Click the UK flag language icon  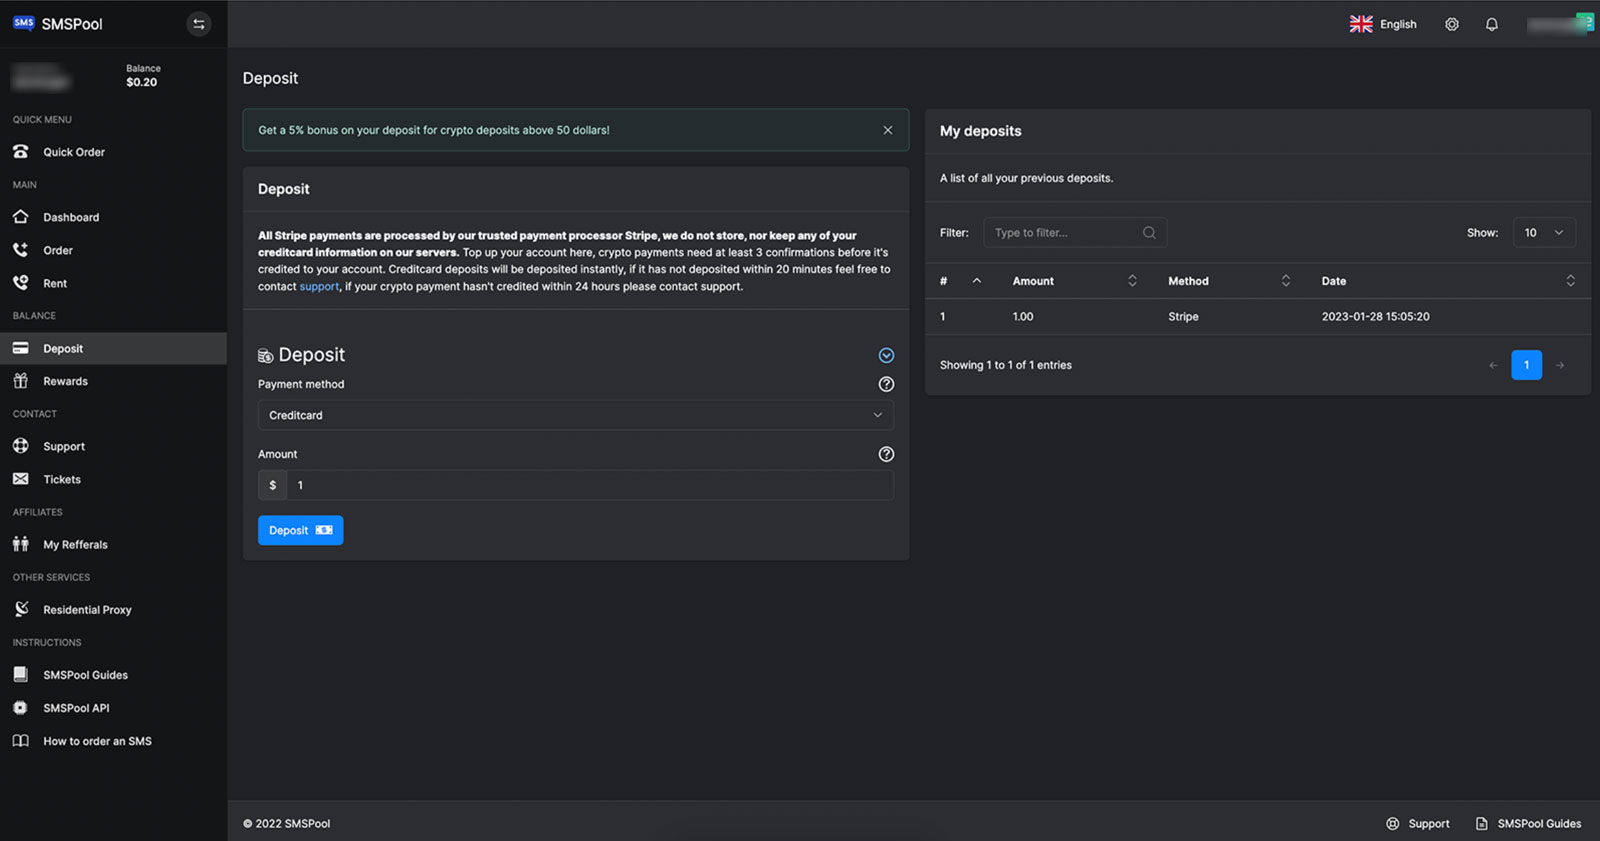coord(1361,24)
